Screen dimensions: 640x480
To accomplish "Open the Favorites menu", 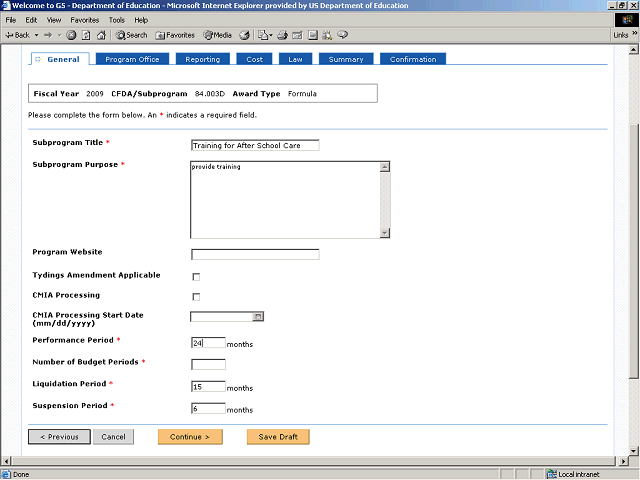I will point(84,20).
